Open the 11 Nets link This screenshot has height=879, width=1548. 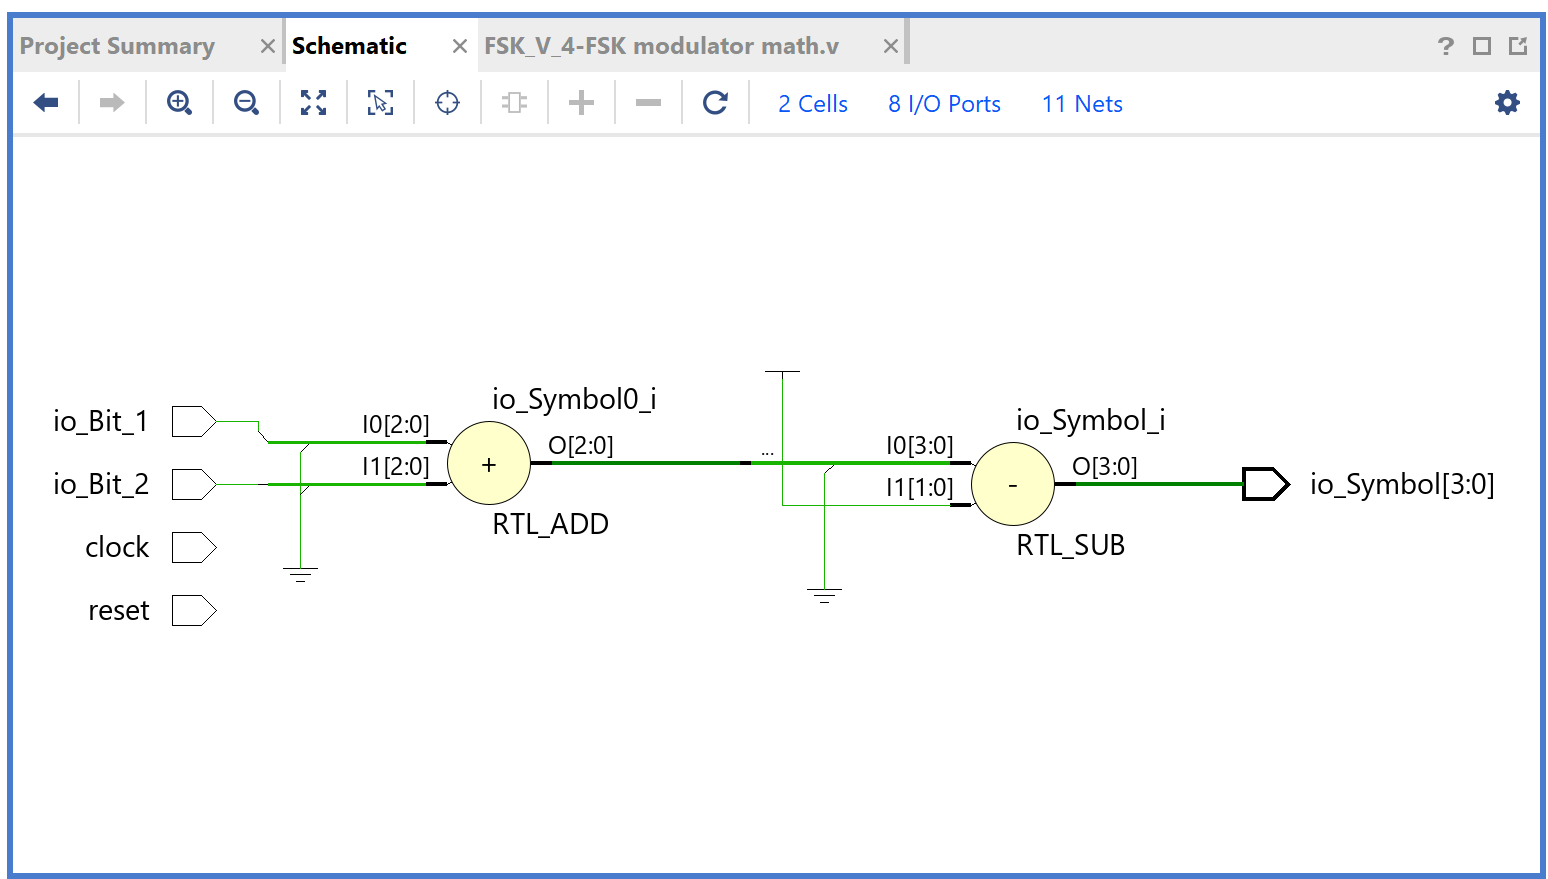1082,104
